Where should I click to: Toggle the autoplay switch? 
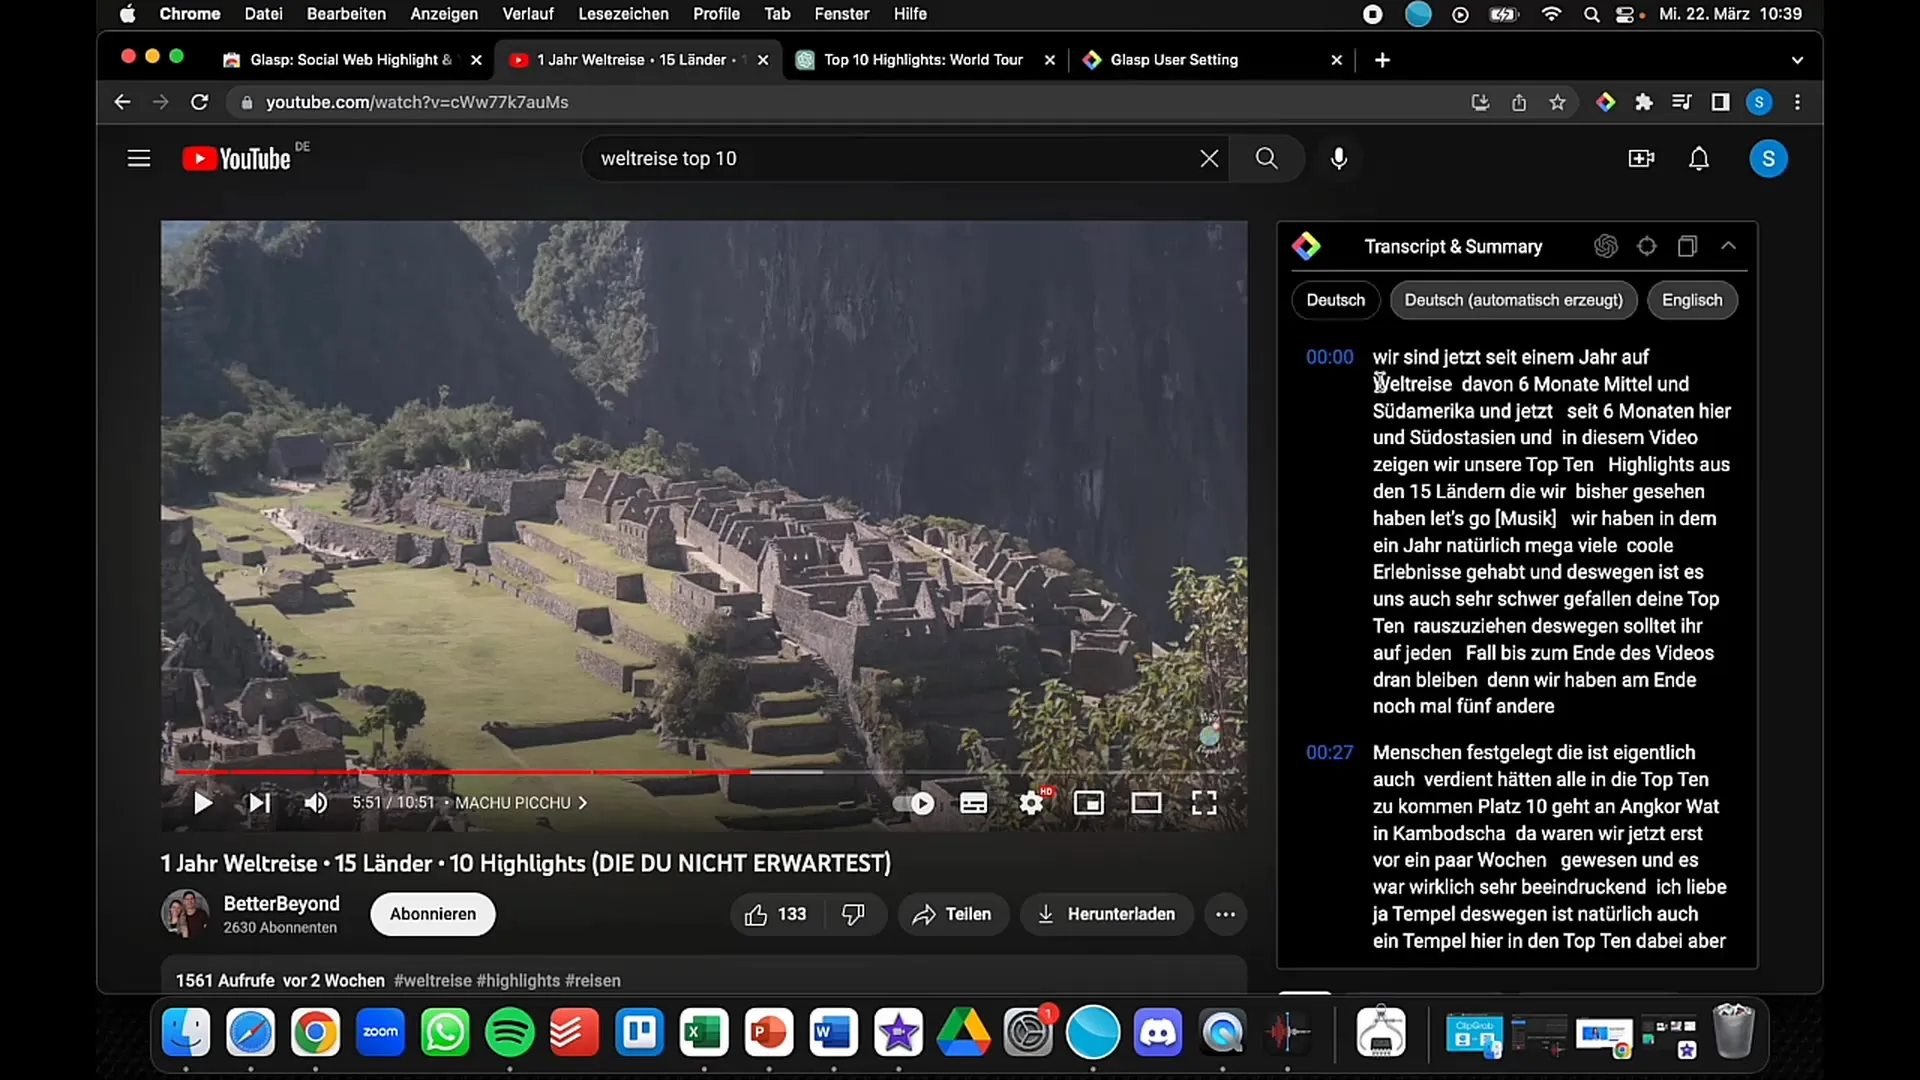click(x=913, y=803)
